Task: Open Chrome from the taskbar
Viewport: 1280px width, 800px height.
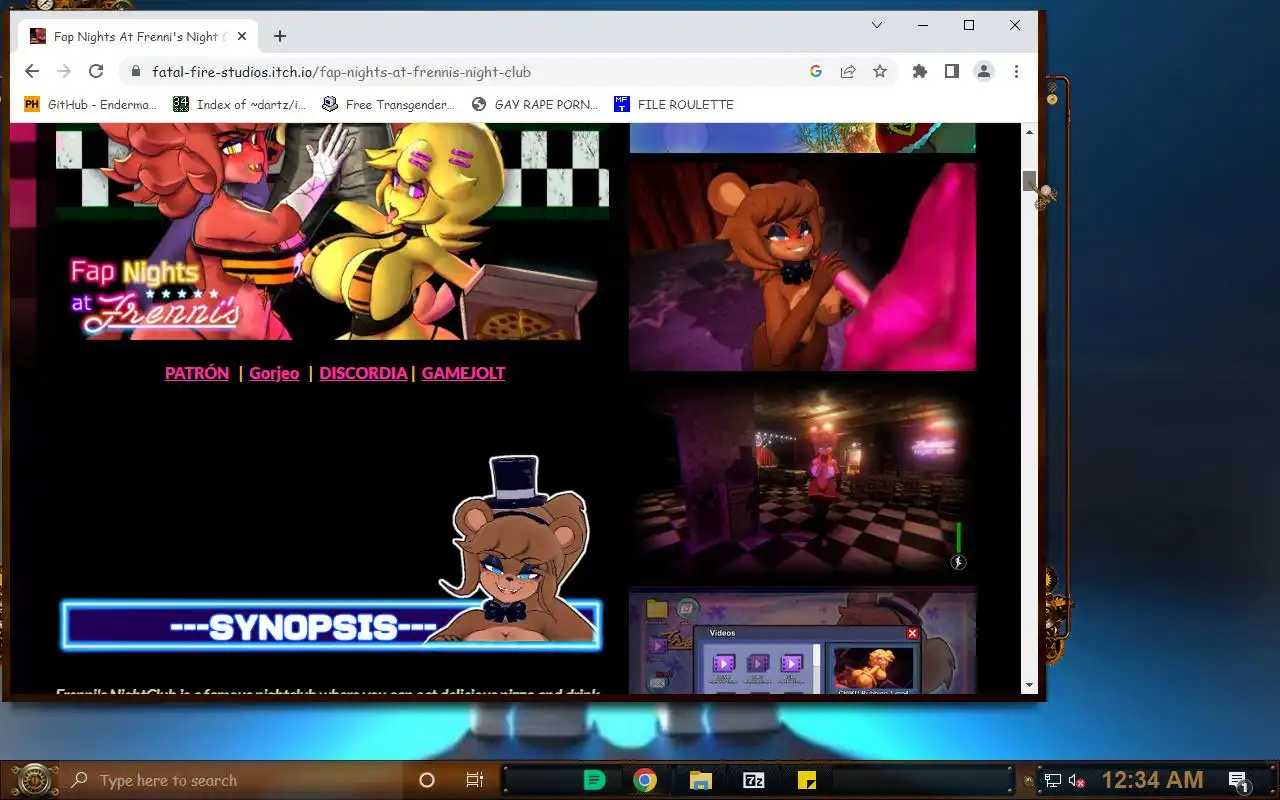Action: 645,780
